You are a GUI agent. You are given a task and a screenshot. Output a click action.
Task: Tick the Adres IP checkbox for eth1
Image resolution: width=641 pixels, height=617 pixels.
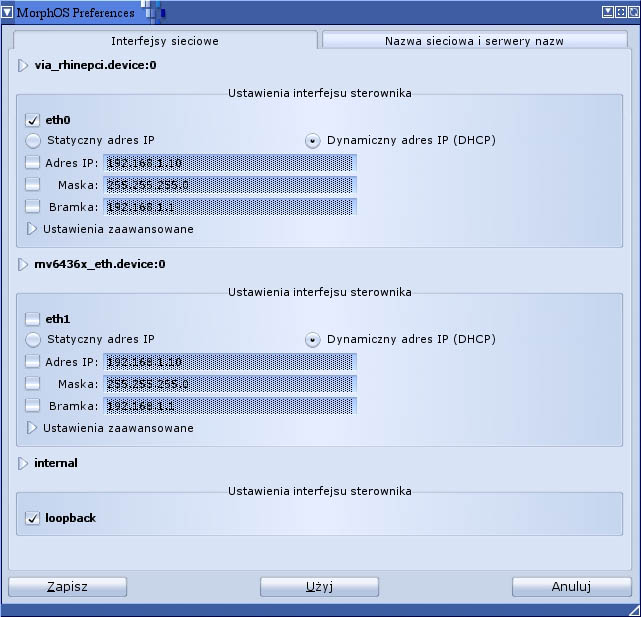coord(32,361)
